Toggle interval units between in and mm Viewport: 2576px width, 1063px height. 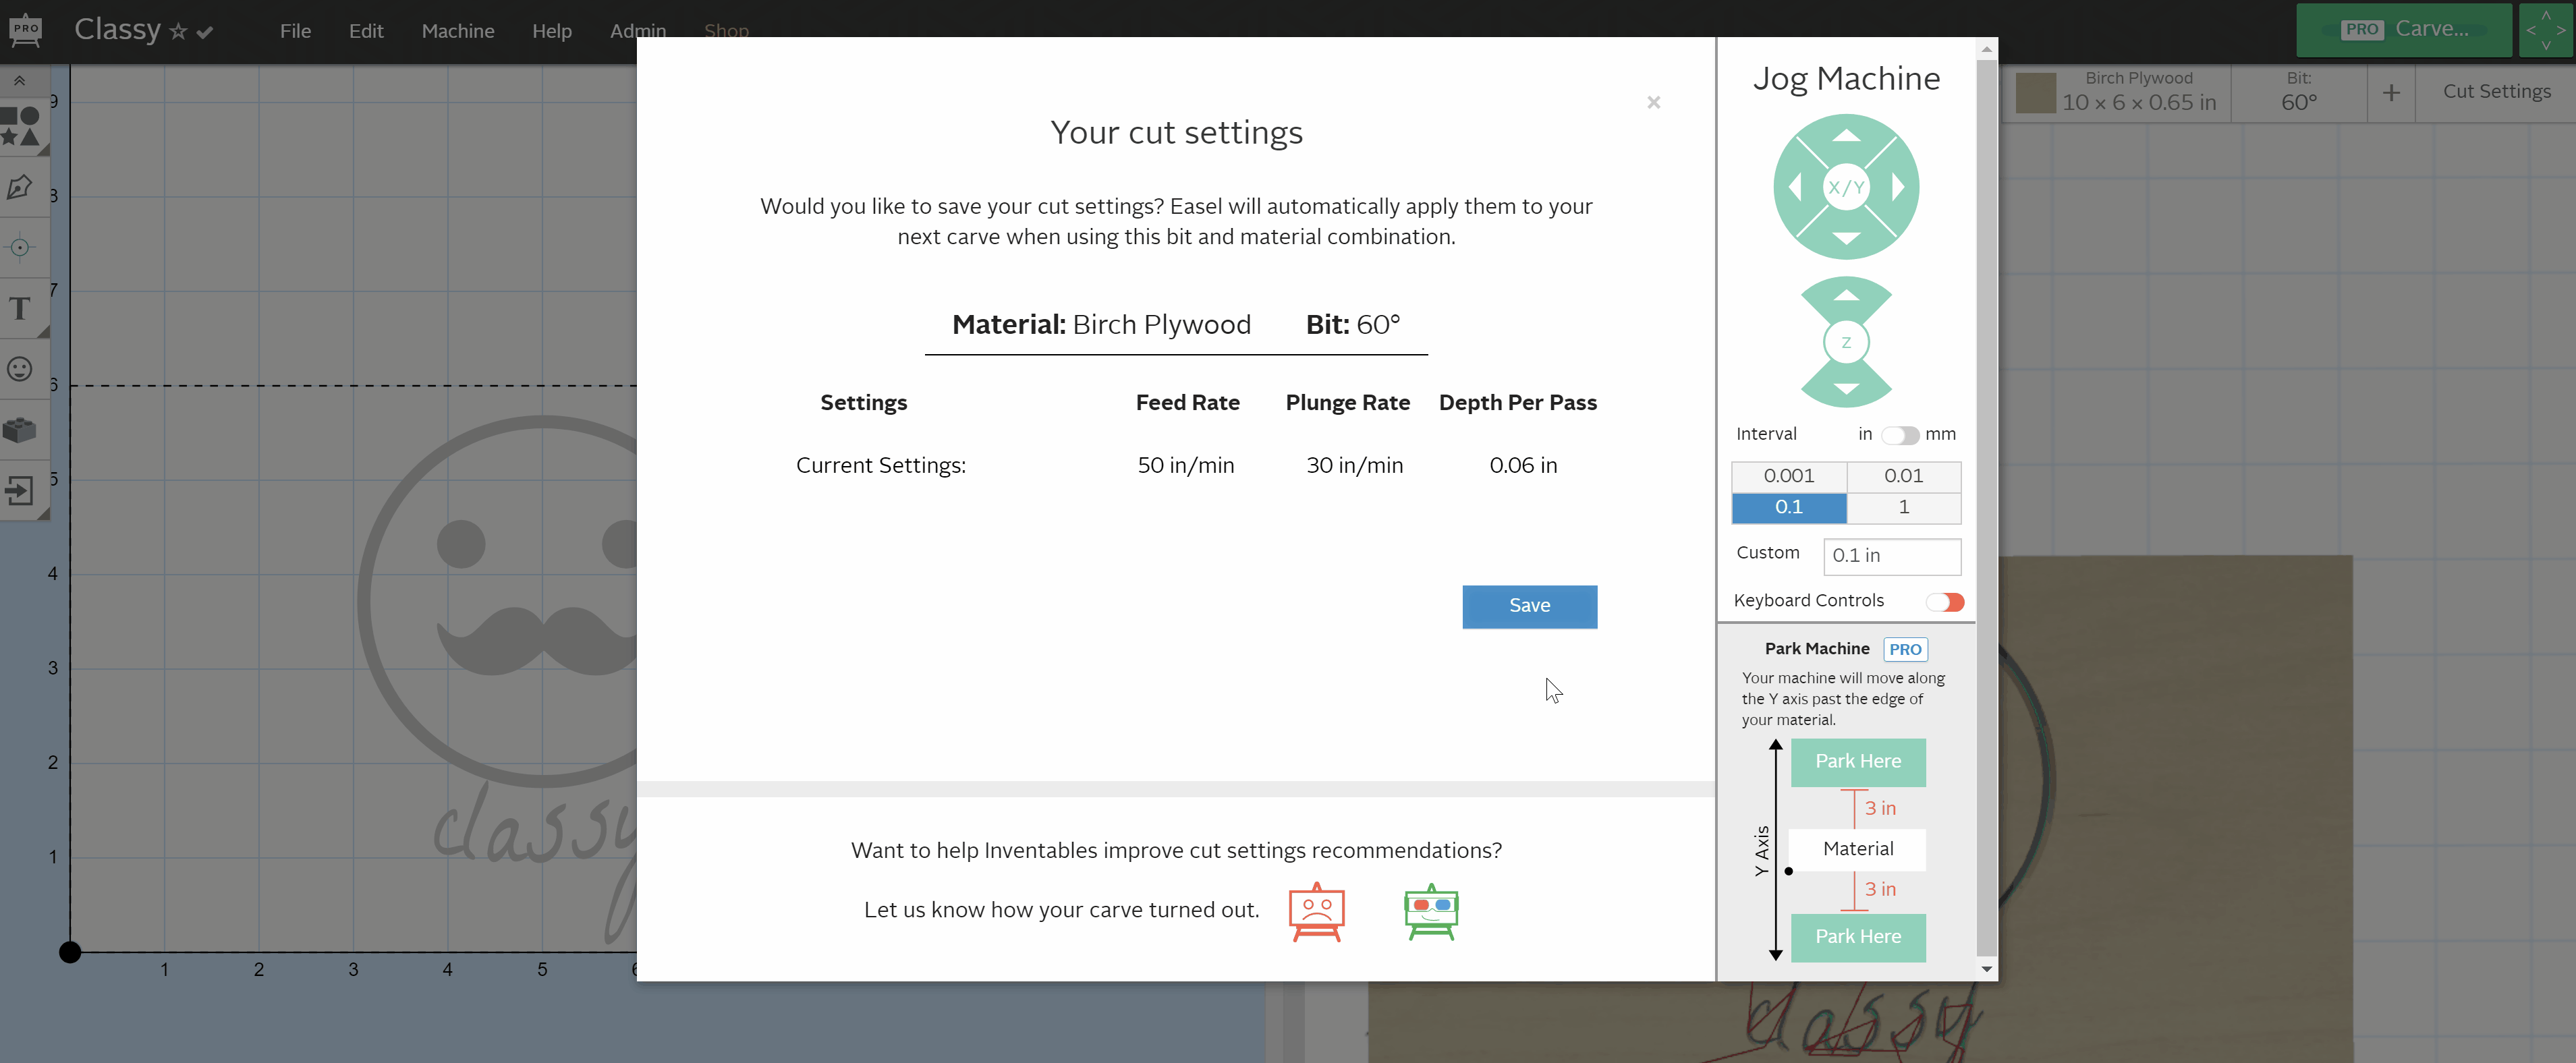tap(1899, 435)
